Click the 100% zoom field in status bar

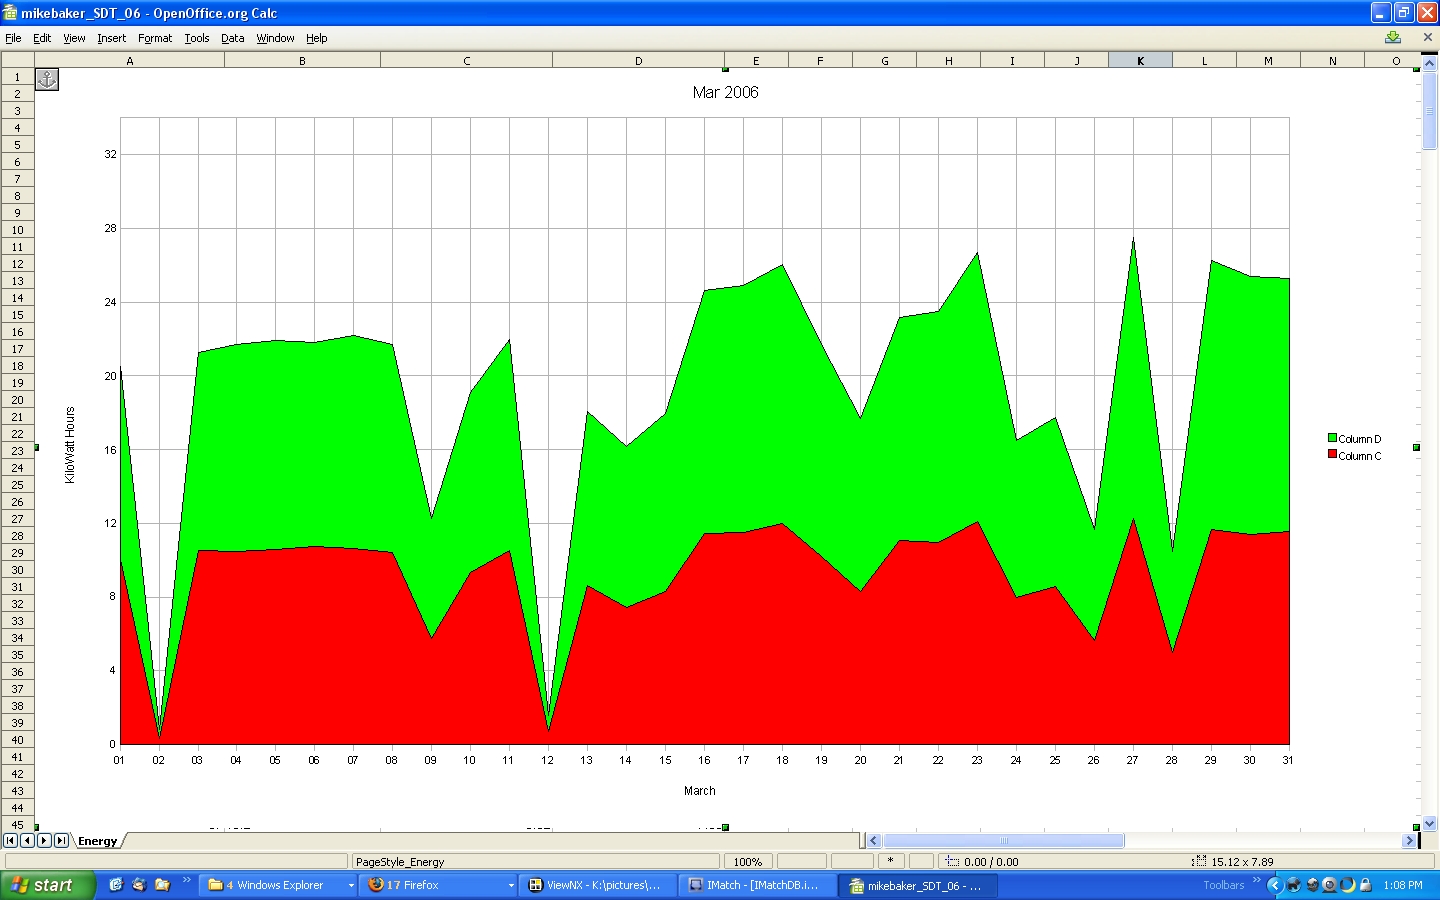pyautogui.click(x=748, y=861)
